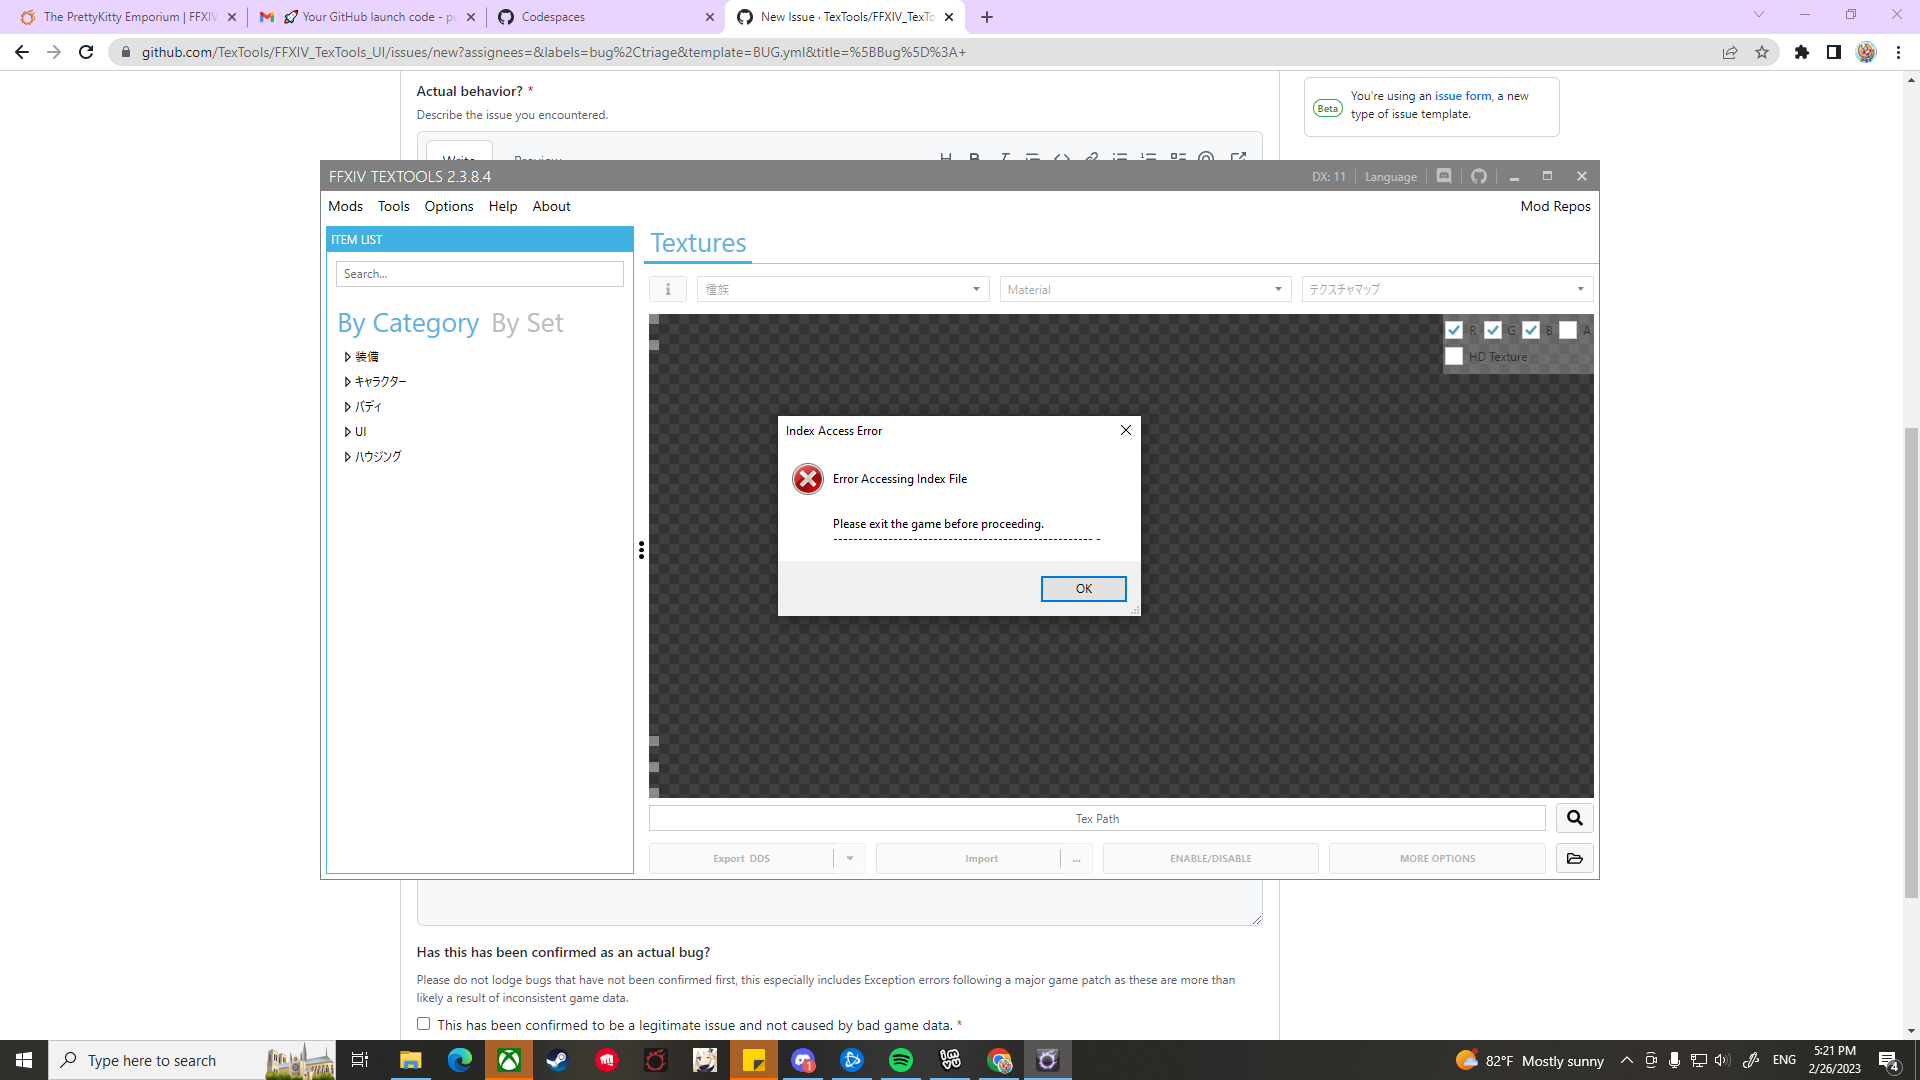1920x1080 pixels.
Task: Click the ENABLE/DISABLE button
Action: click(x=1210, y=858)
